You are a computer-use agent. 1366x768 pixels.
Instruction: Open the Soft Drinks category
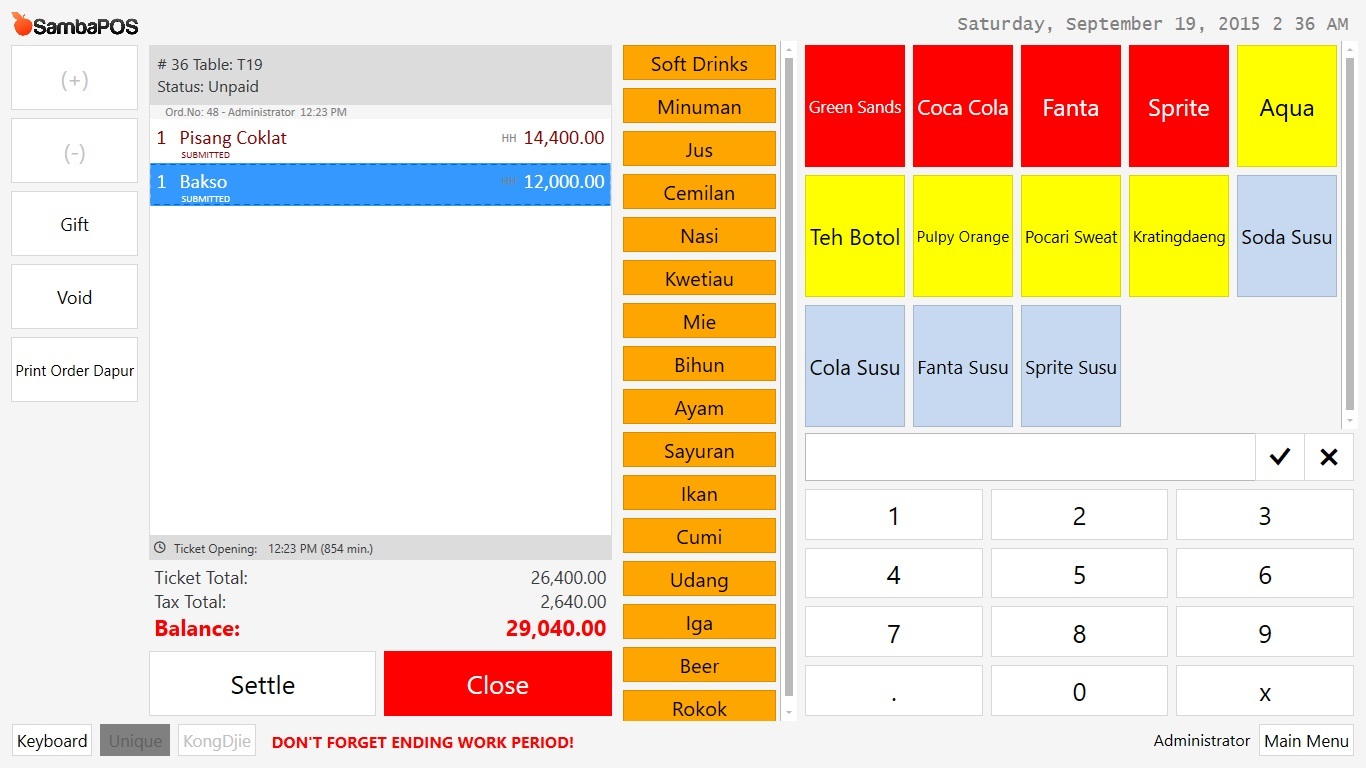[x=699, y=63]
